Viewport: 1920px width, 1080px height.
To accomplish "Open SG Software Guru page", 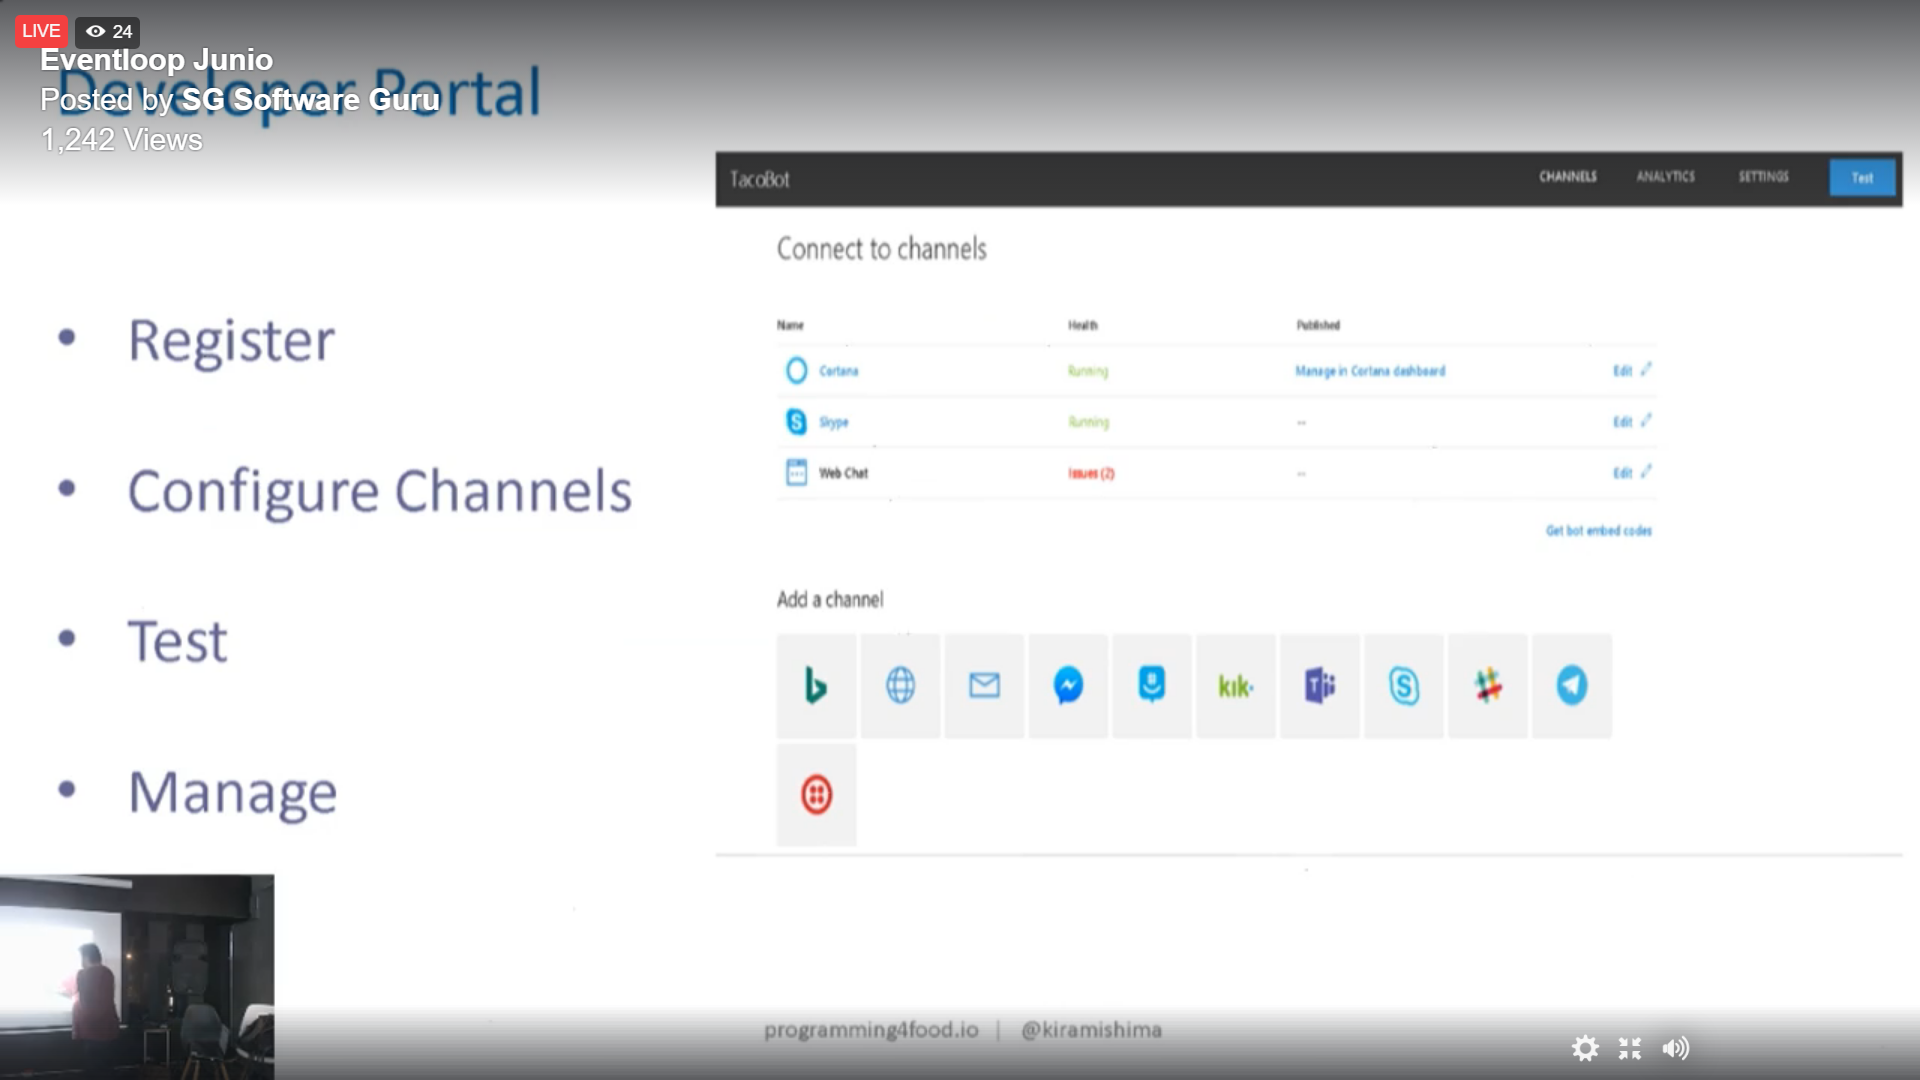I will (311, 100).
